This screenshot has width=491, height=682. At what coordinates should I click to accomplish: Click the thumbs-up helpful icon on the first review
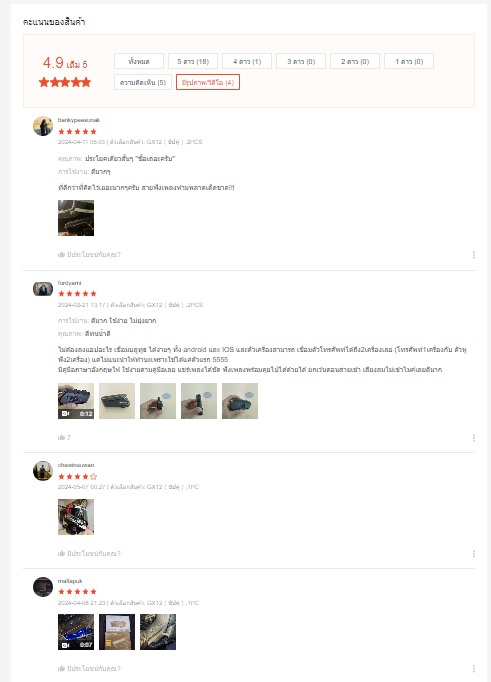tap(61, 254)
